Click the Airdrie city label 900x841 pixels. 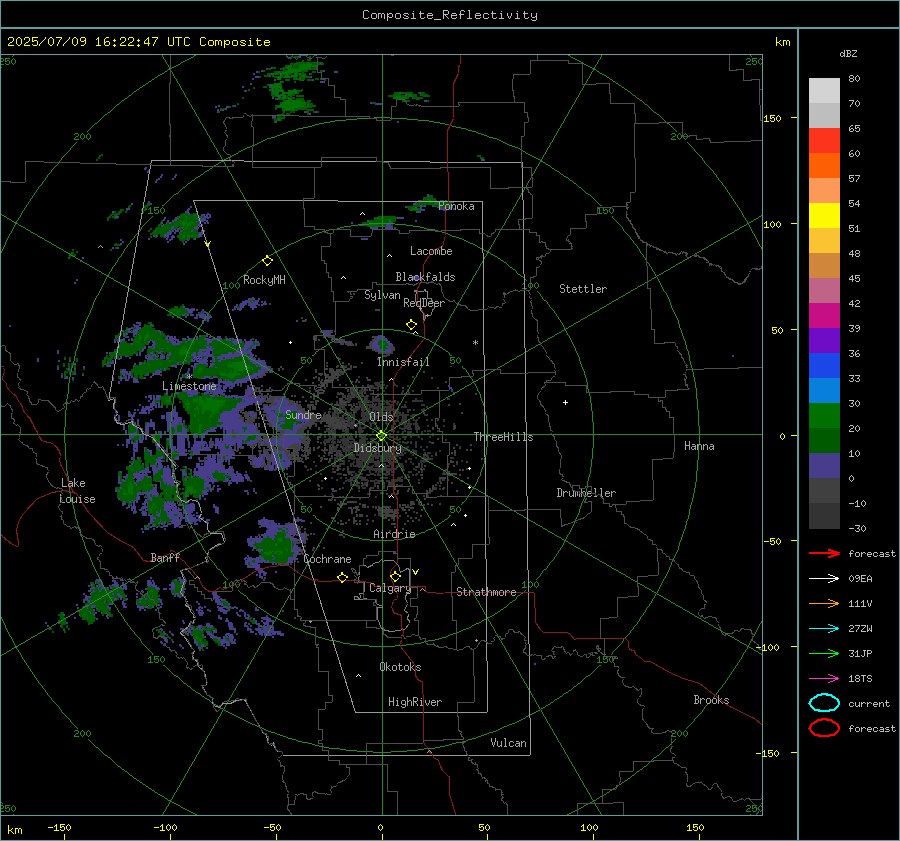coord(394,534)
